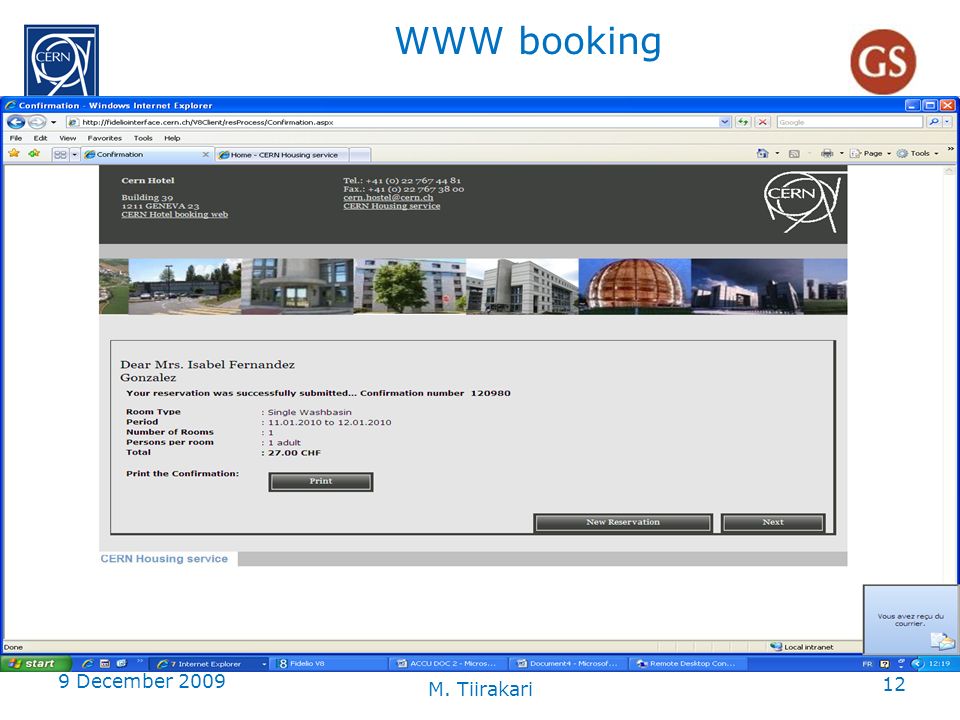The image size is (960, 720).
Task: Switch to Document4 Microsoft taskbar button
Action: point(569,664)
